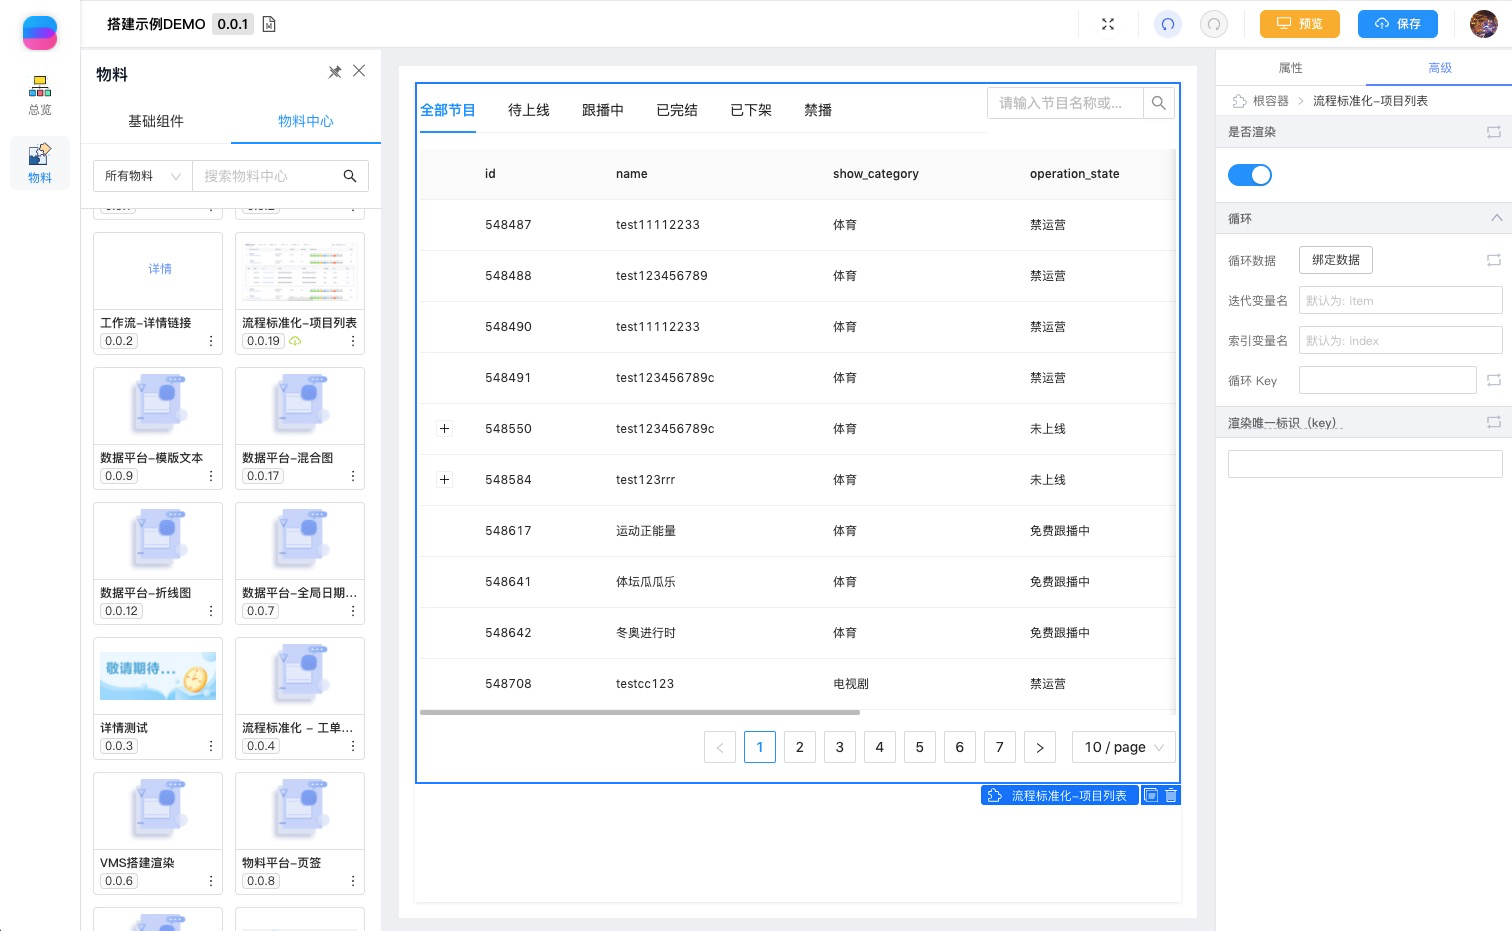Open the 所有物料 filter dropdown

click(x=142, y=176)
